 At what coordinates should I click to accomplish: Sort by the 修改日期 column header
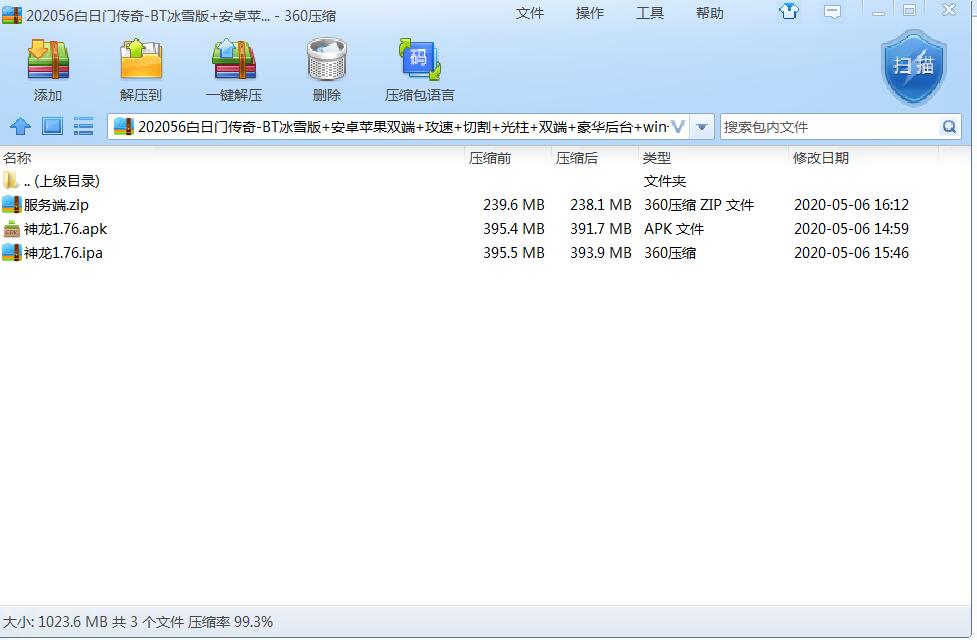click(821, 158)
